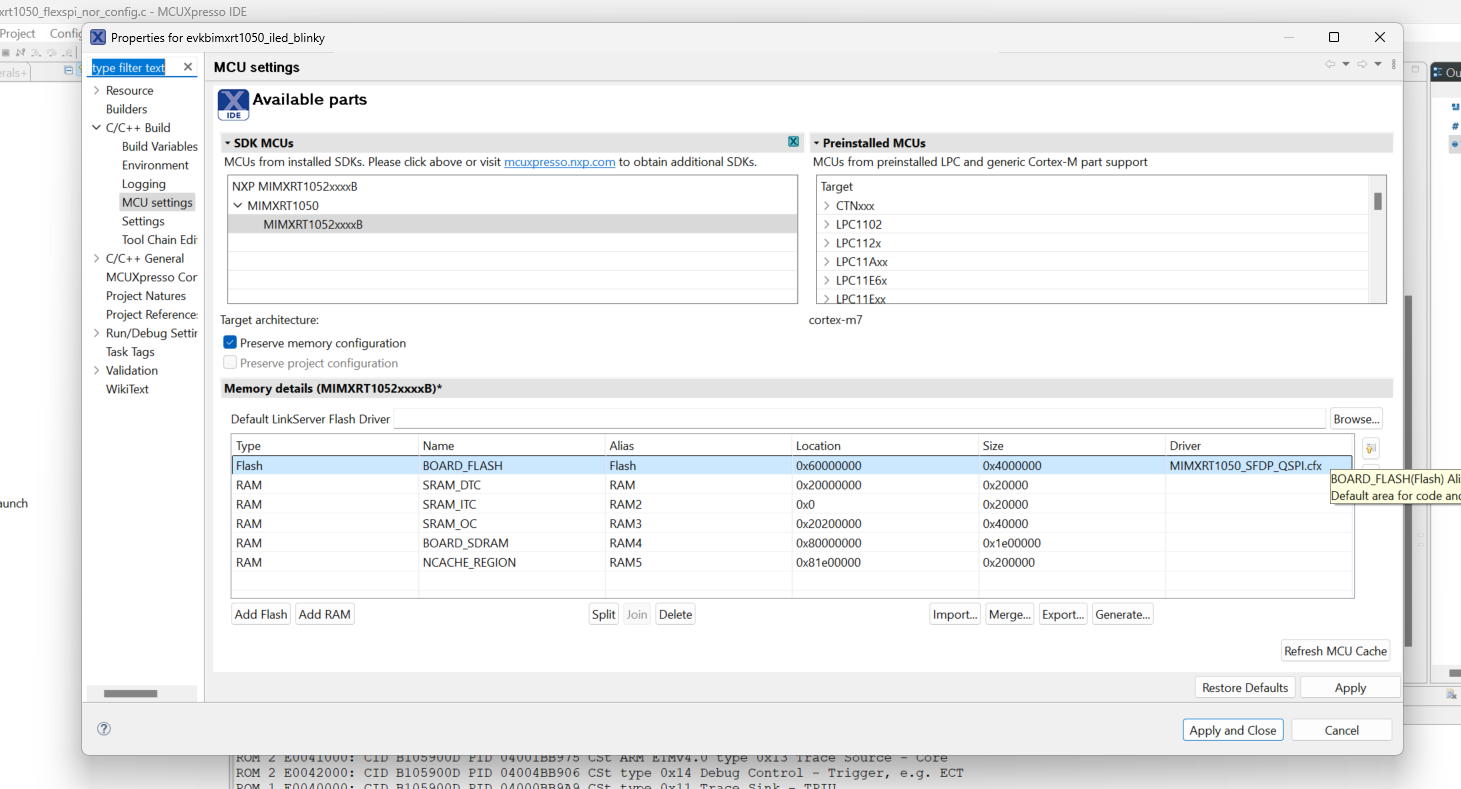
Task: Click the move-up arrow beside memory table
Action: (x=1370, y=448)
